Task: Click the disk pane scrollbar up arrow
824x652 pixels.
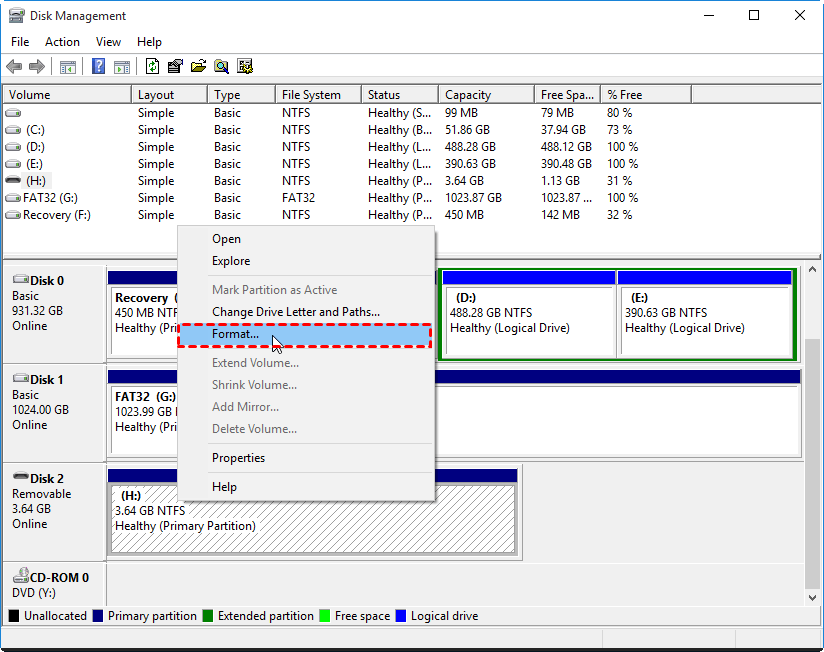Action: [812, 270]
